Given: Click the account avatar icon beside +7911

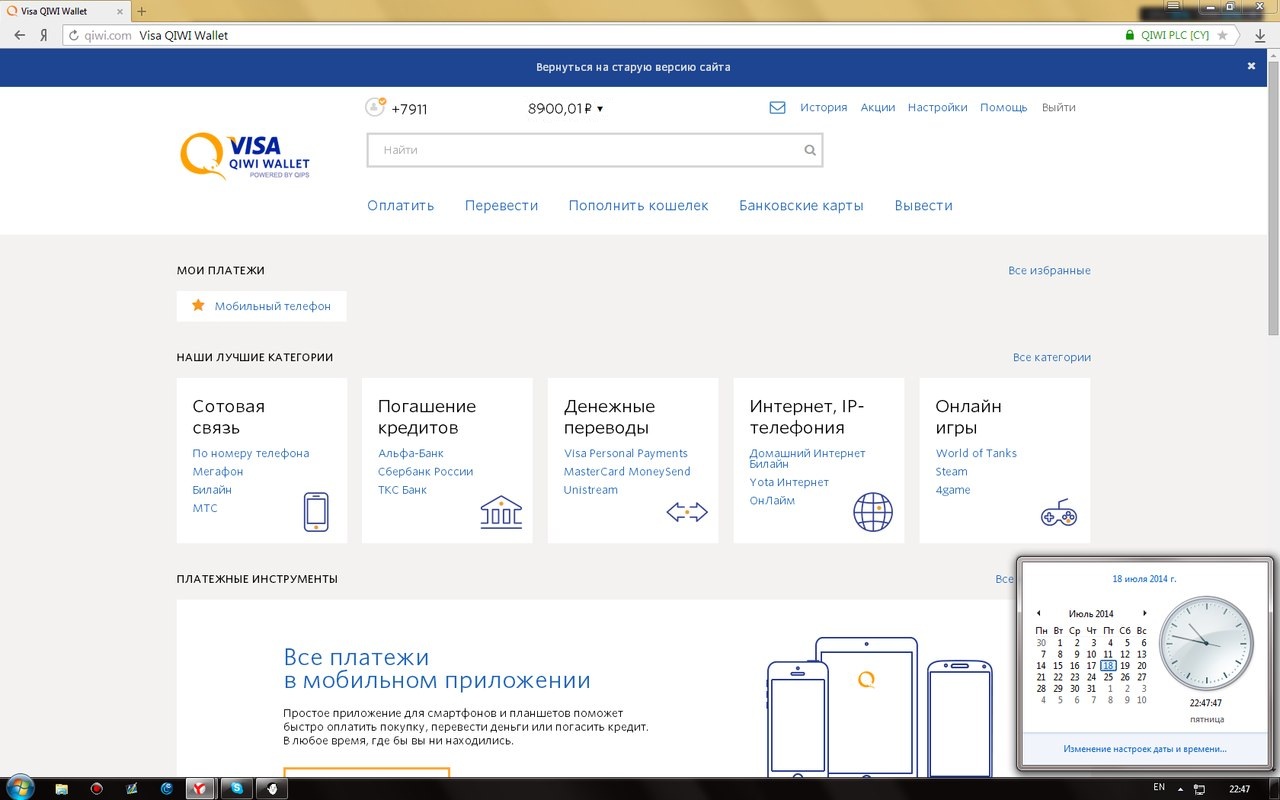Looking at the screenshot, I should click(x=375, y=107).
